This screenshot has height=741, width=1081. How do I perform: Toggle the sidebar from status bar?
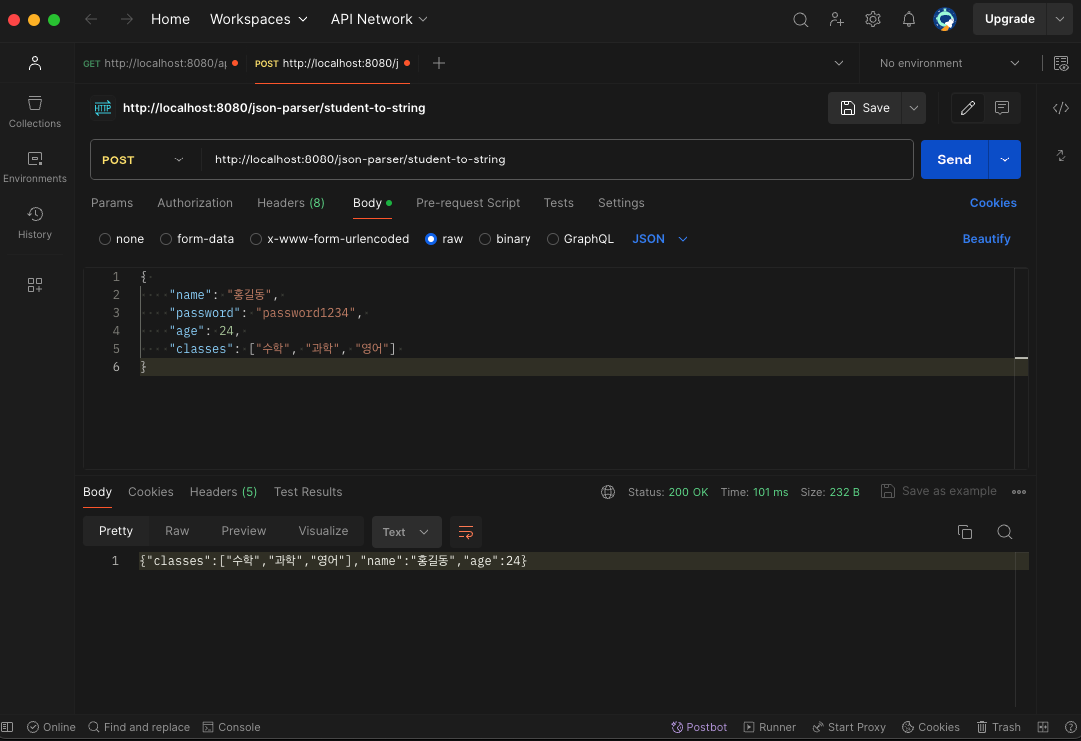click(8, 727)
